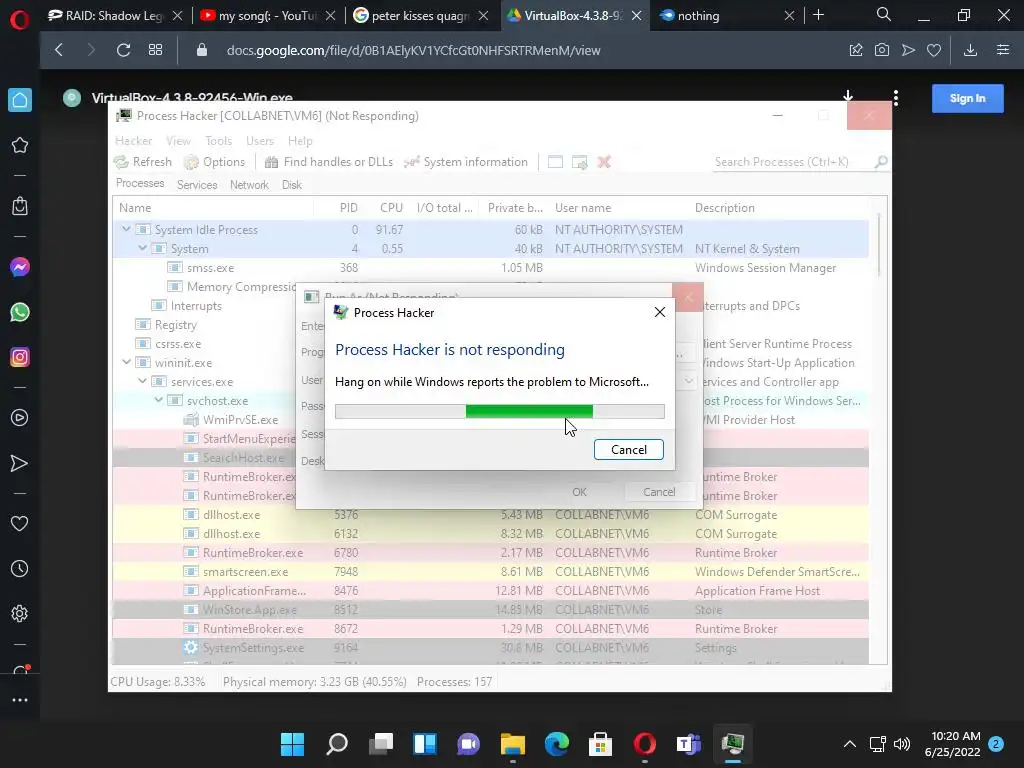Screen dimensions: 1024x768
Task: Open the shopping bag sidebar icon
Action: click(x=20, y=206)
